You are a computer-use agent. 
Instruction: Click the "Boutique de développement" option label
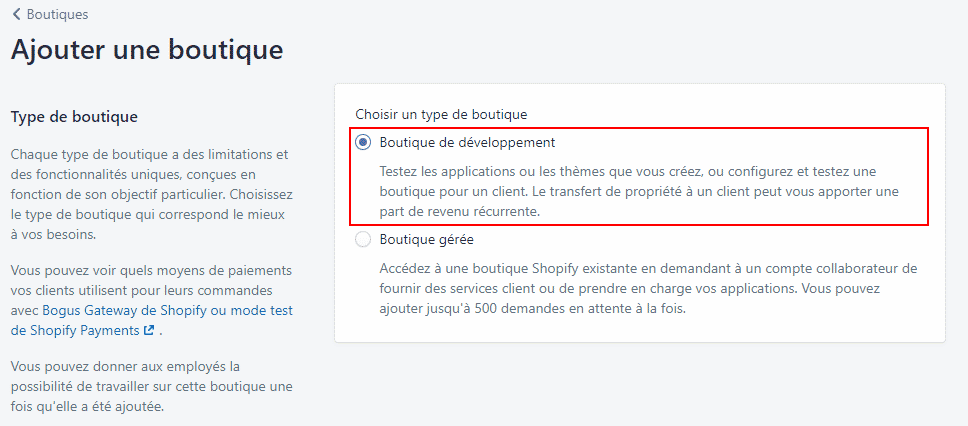click(x=467, y=143)
